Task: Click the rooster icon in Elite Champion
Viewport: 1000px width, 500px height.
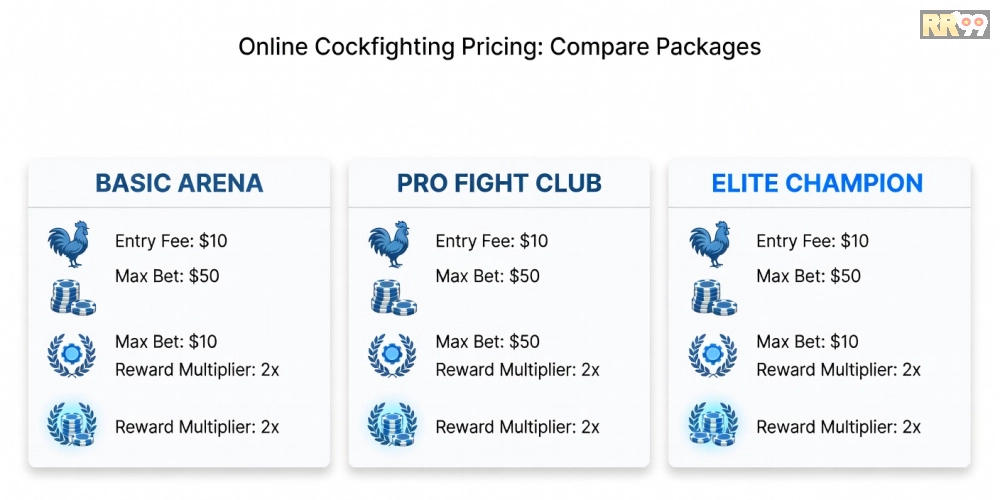Action: point(710,246)
